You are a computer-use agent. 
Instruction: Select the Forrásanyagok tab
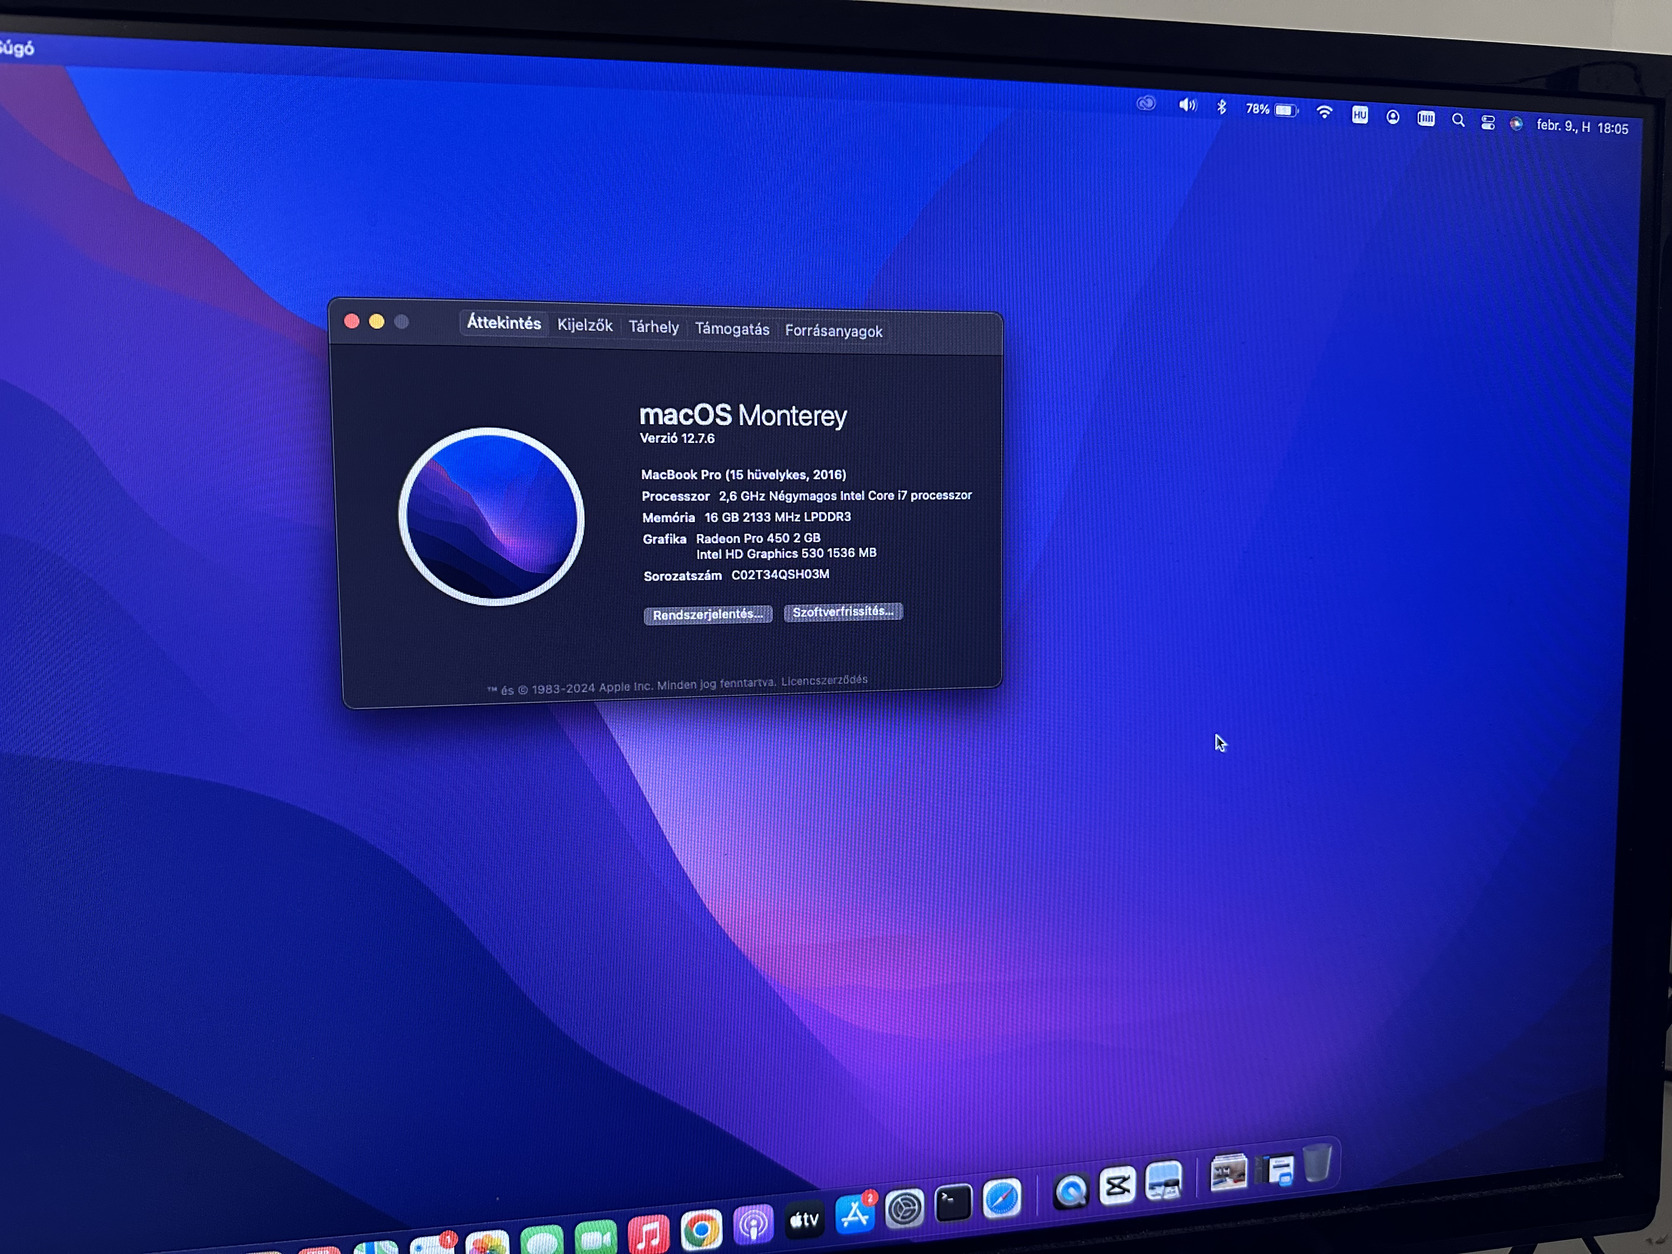pyautogui.click(x=834, y=331)
